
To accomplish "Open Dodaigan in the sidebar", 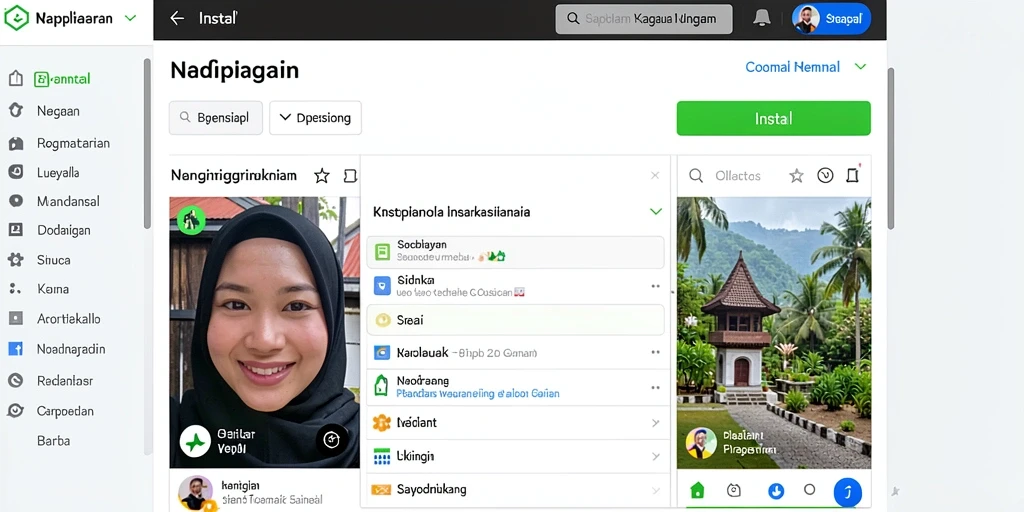I will click(x=63, y=230).
